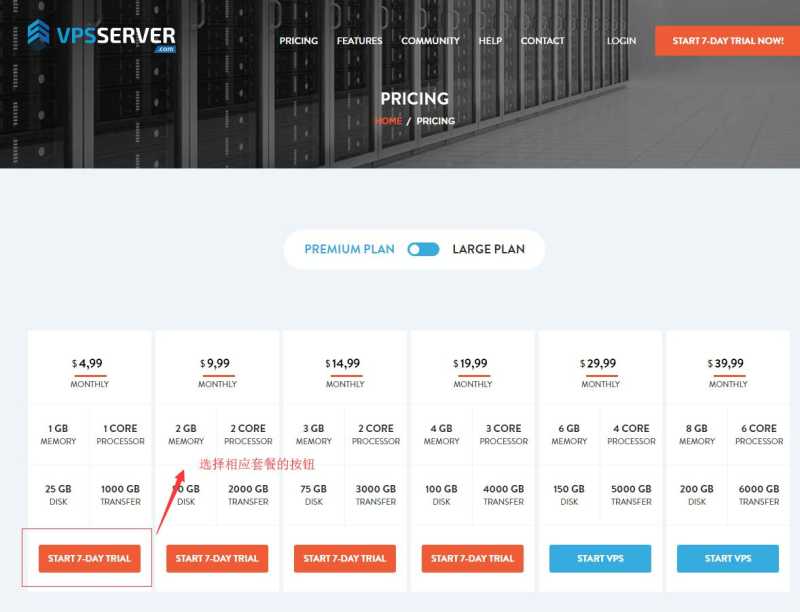Click the 150 GB Disk cell

(569, 495)
